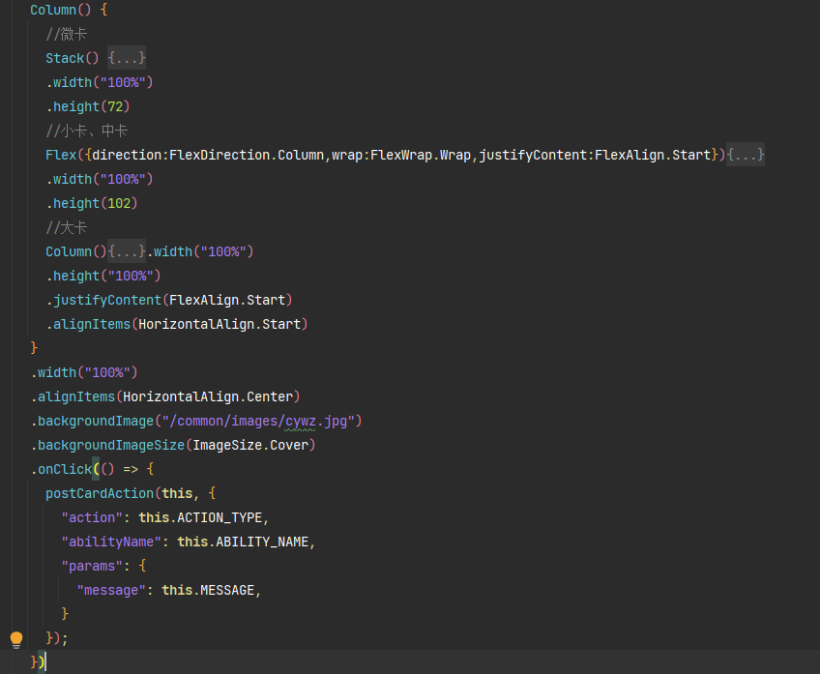The height and width of the screenshot is (674, 820).
Task: Place cursor at the closing '})' on last line
Action: (38, 662)
